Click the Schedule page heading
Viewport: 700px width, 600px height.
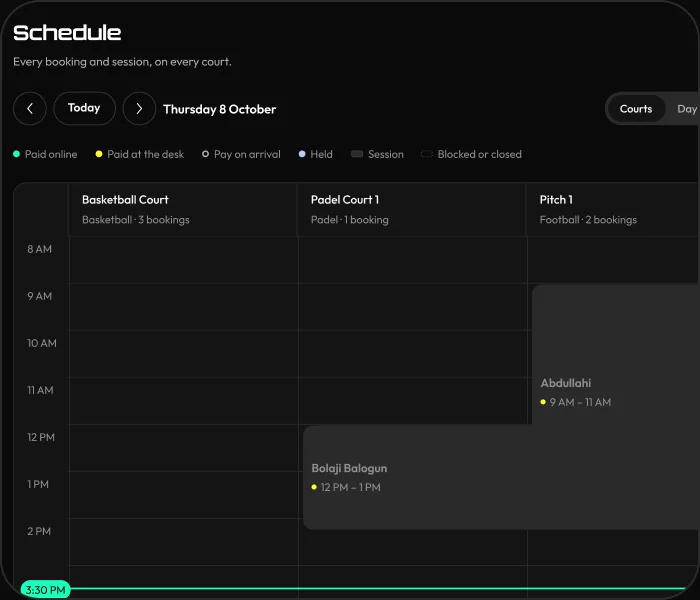pyautogui.click(x=67, y=33)
